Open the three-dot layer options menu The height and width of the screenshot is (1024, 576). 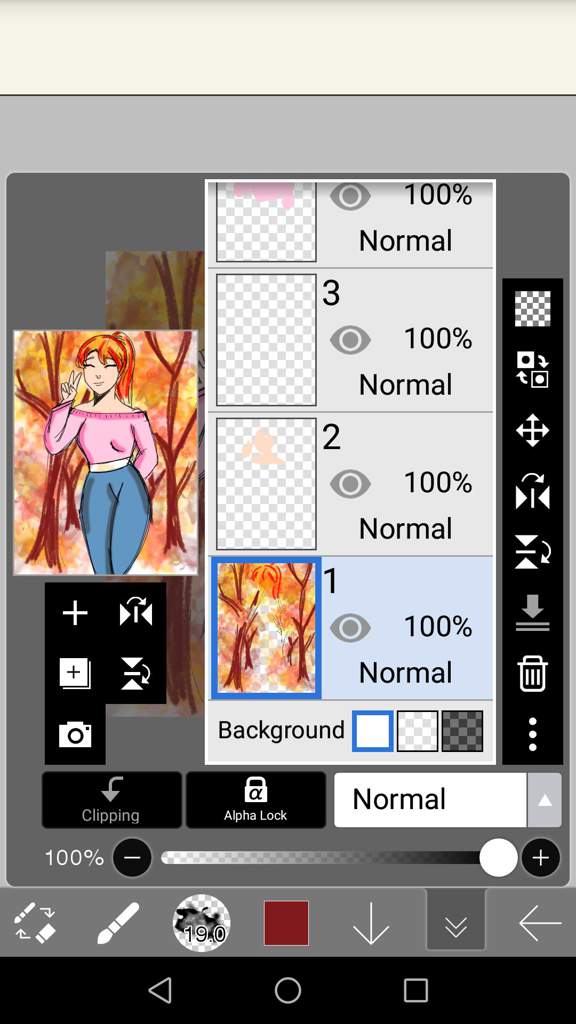(532, 735)
